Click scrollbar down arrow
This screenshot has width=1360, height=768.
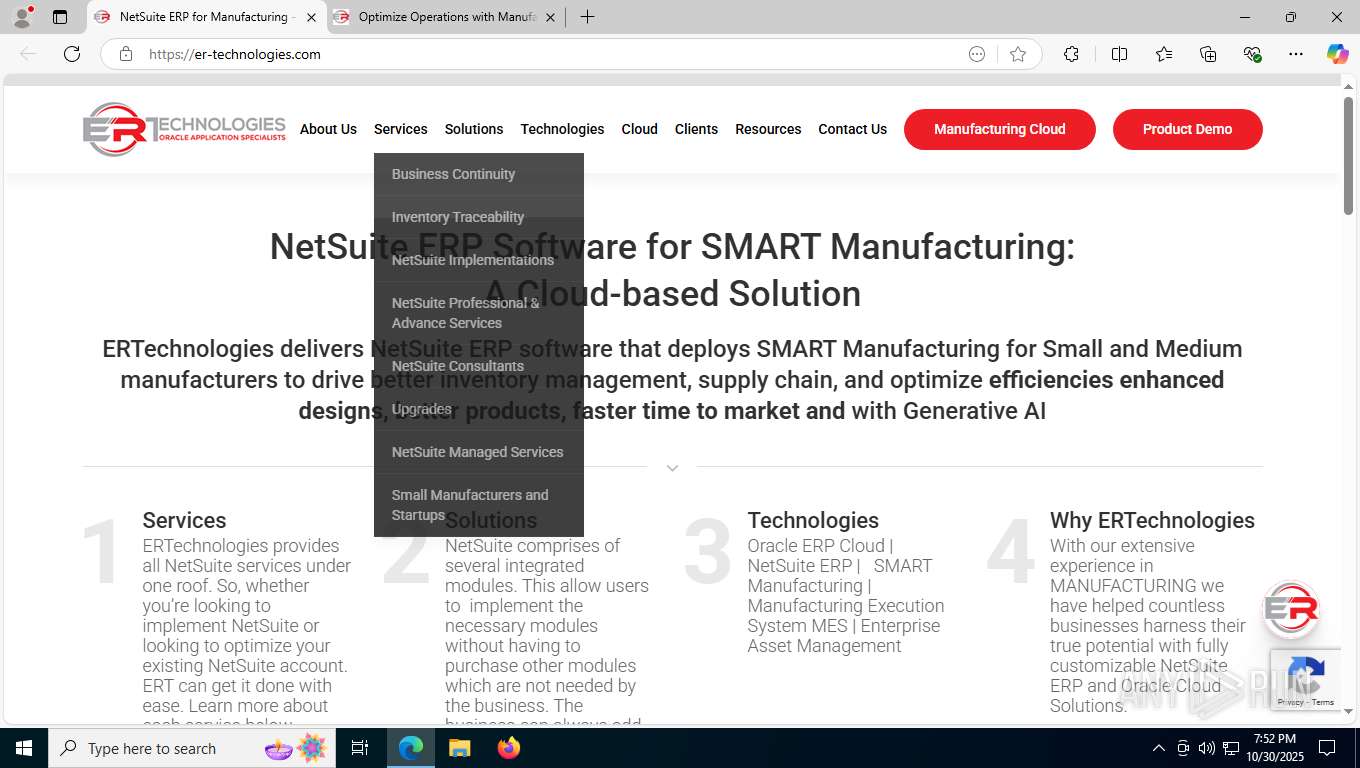tap(1348, 711)
